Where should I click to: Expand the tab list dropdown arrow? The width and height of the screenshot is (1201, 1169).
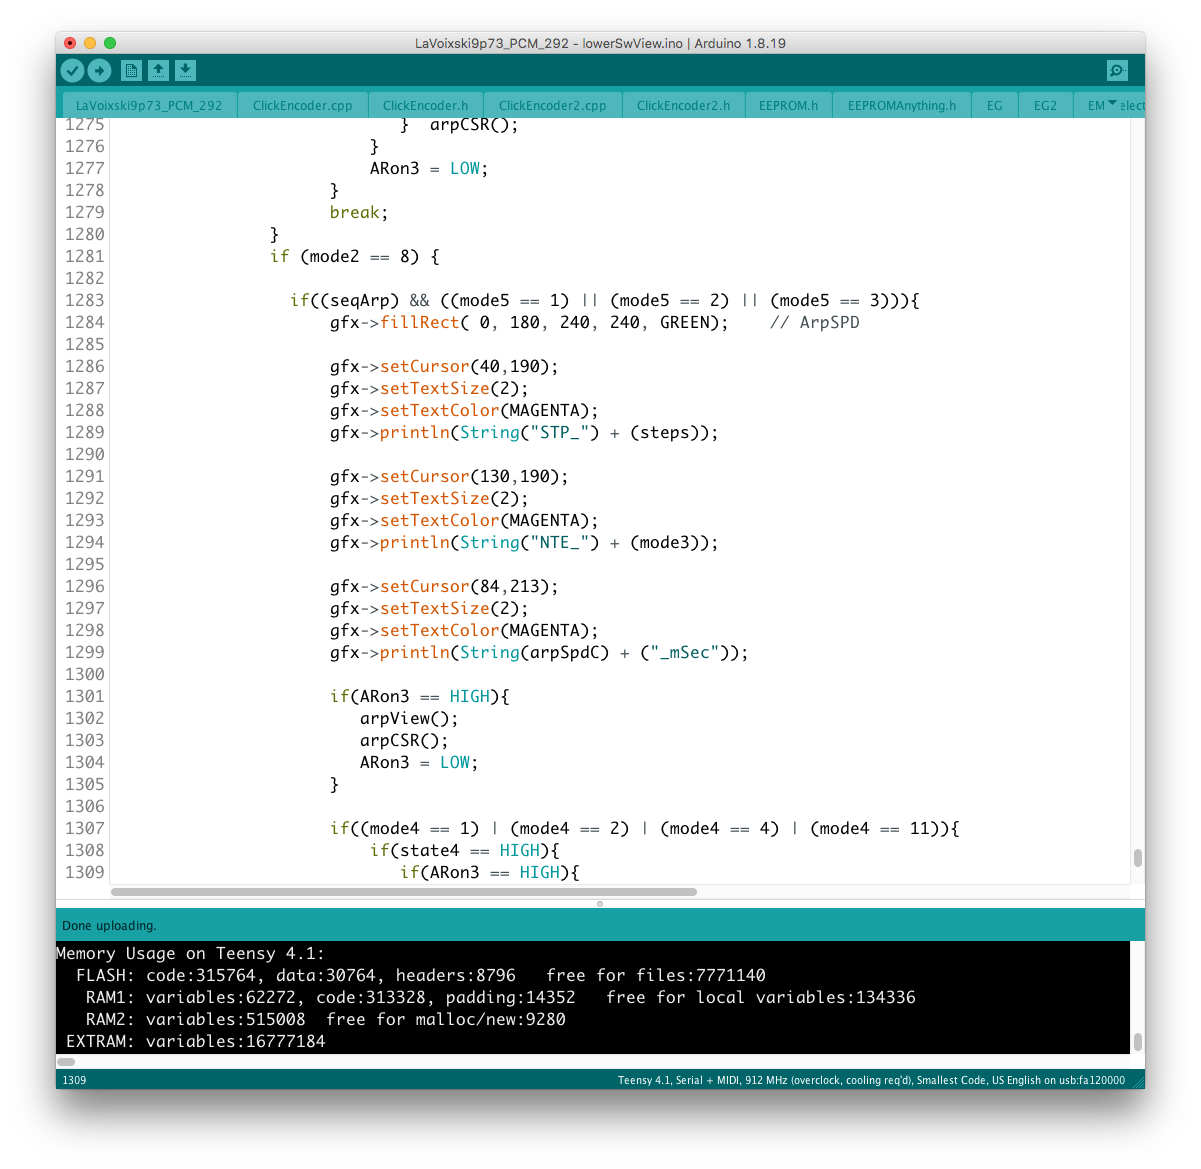[x=1113, y=104]
